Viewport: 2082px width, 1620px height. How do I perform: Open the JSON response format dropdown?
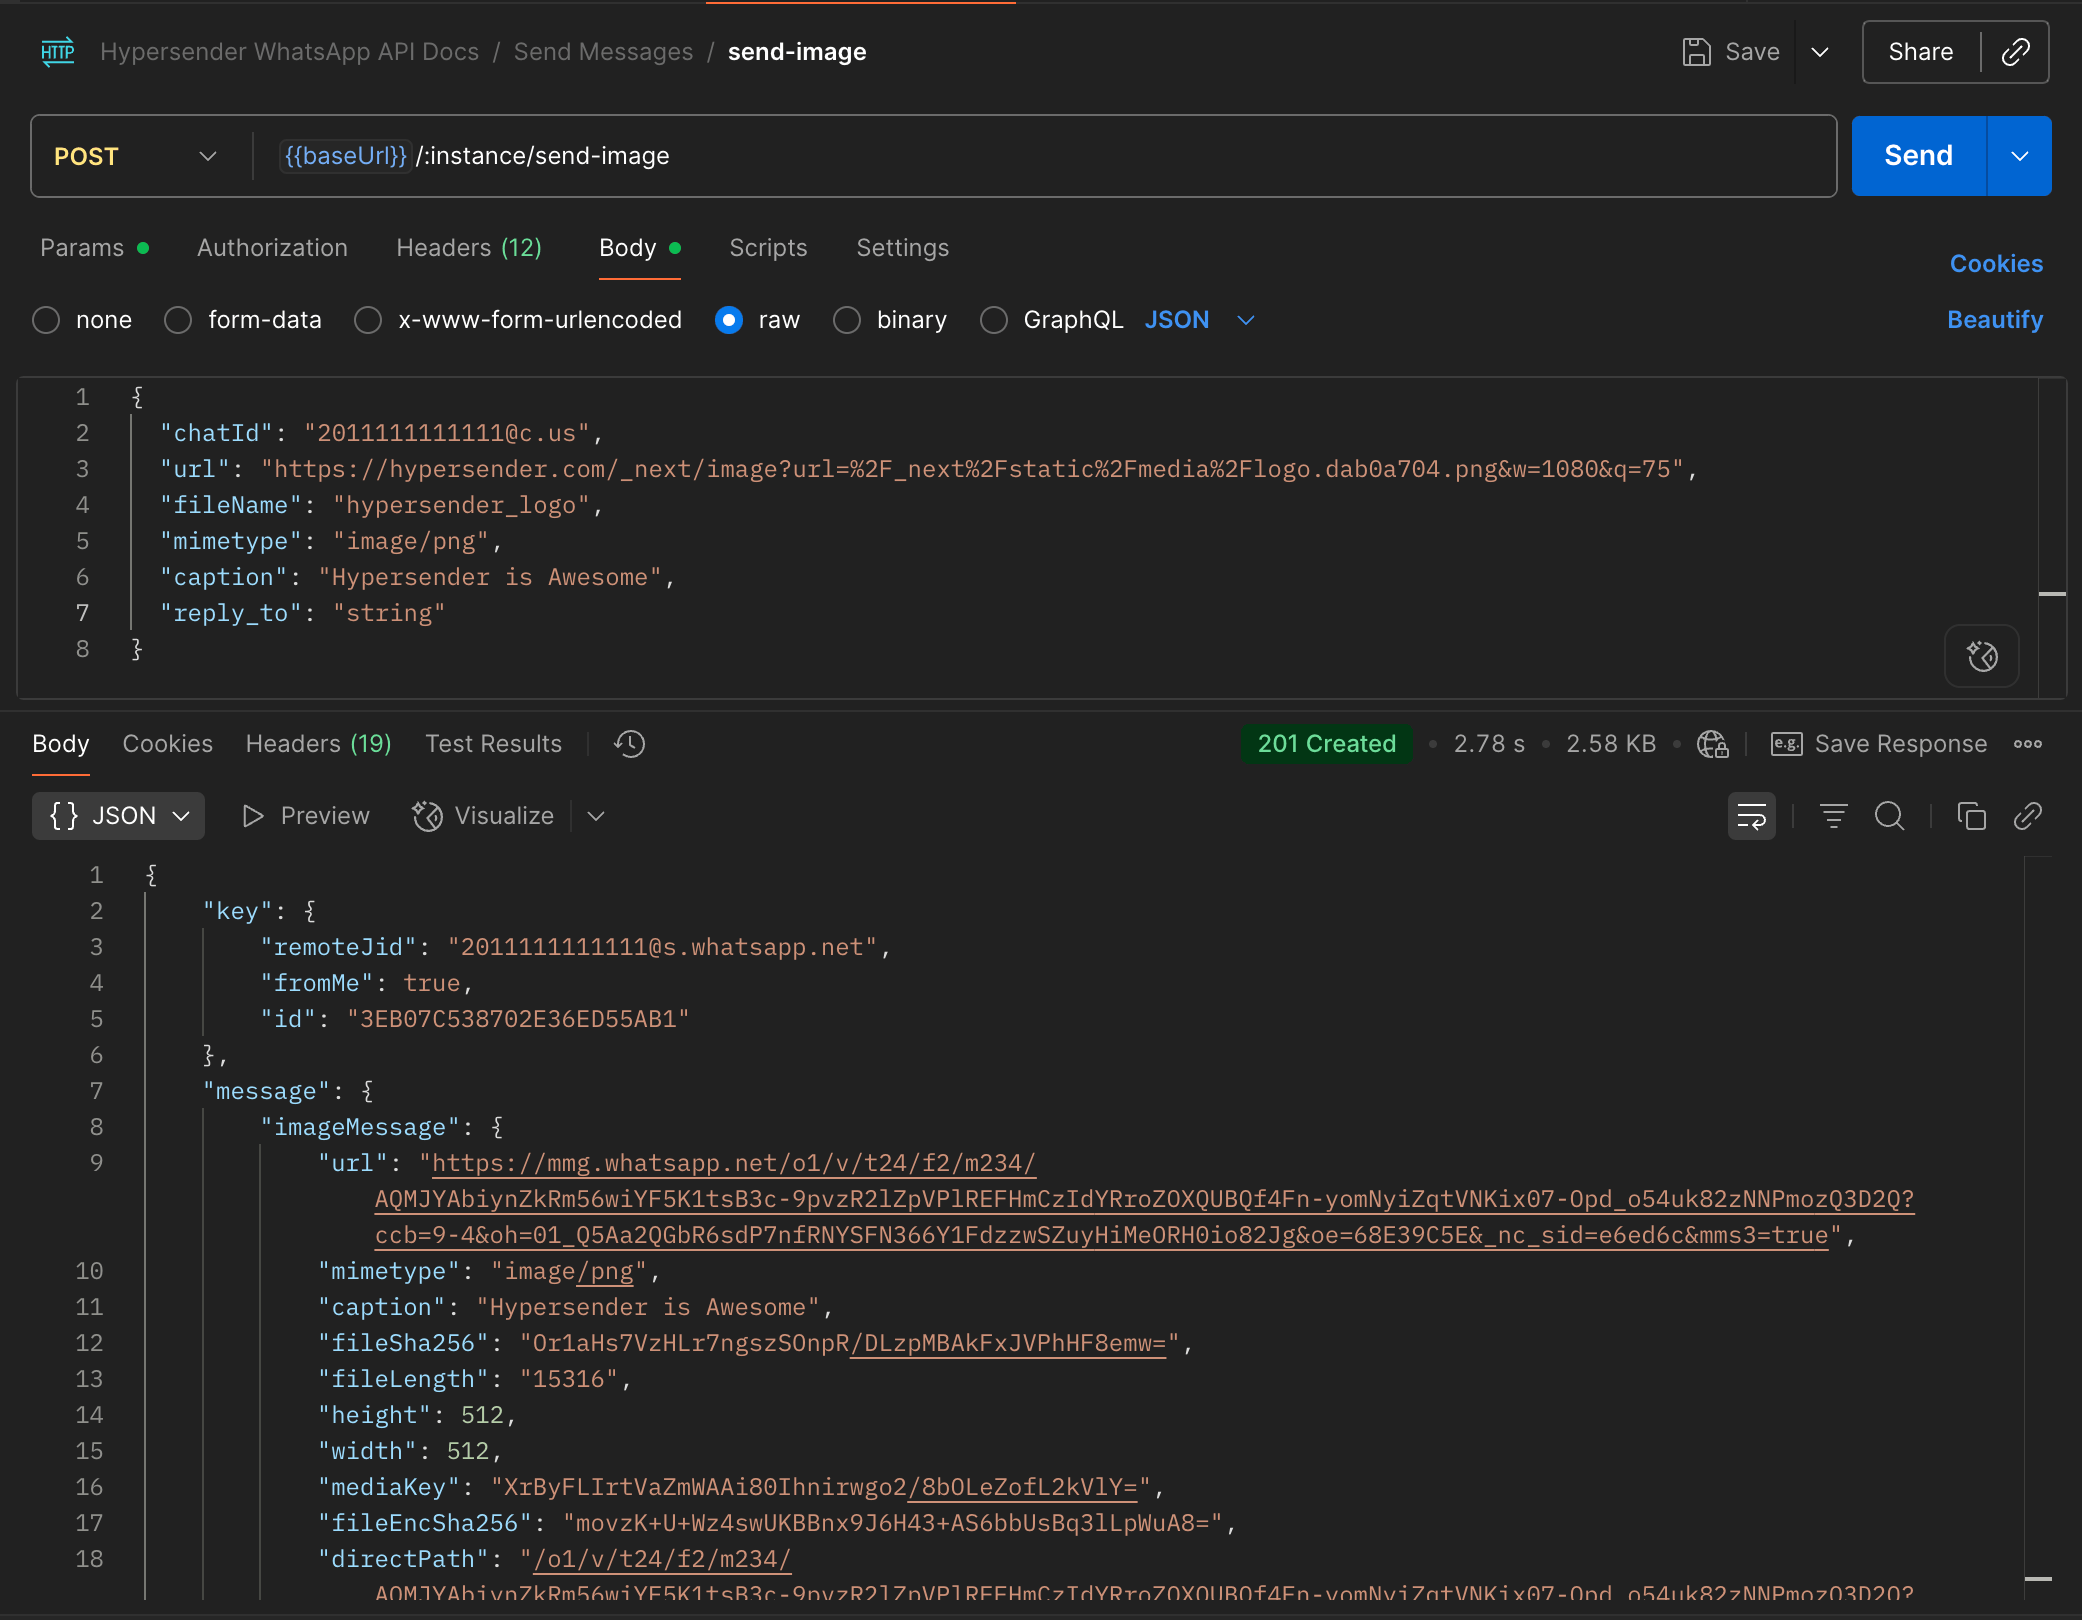pyautogui.click(x=118, y=816)
